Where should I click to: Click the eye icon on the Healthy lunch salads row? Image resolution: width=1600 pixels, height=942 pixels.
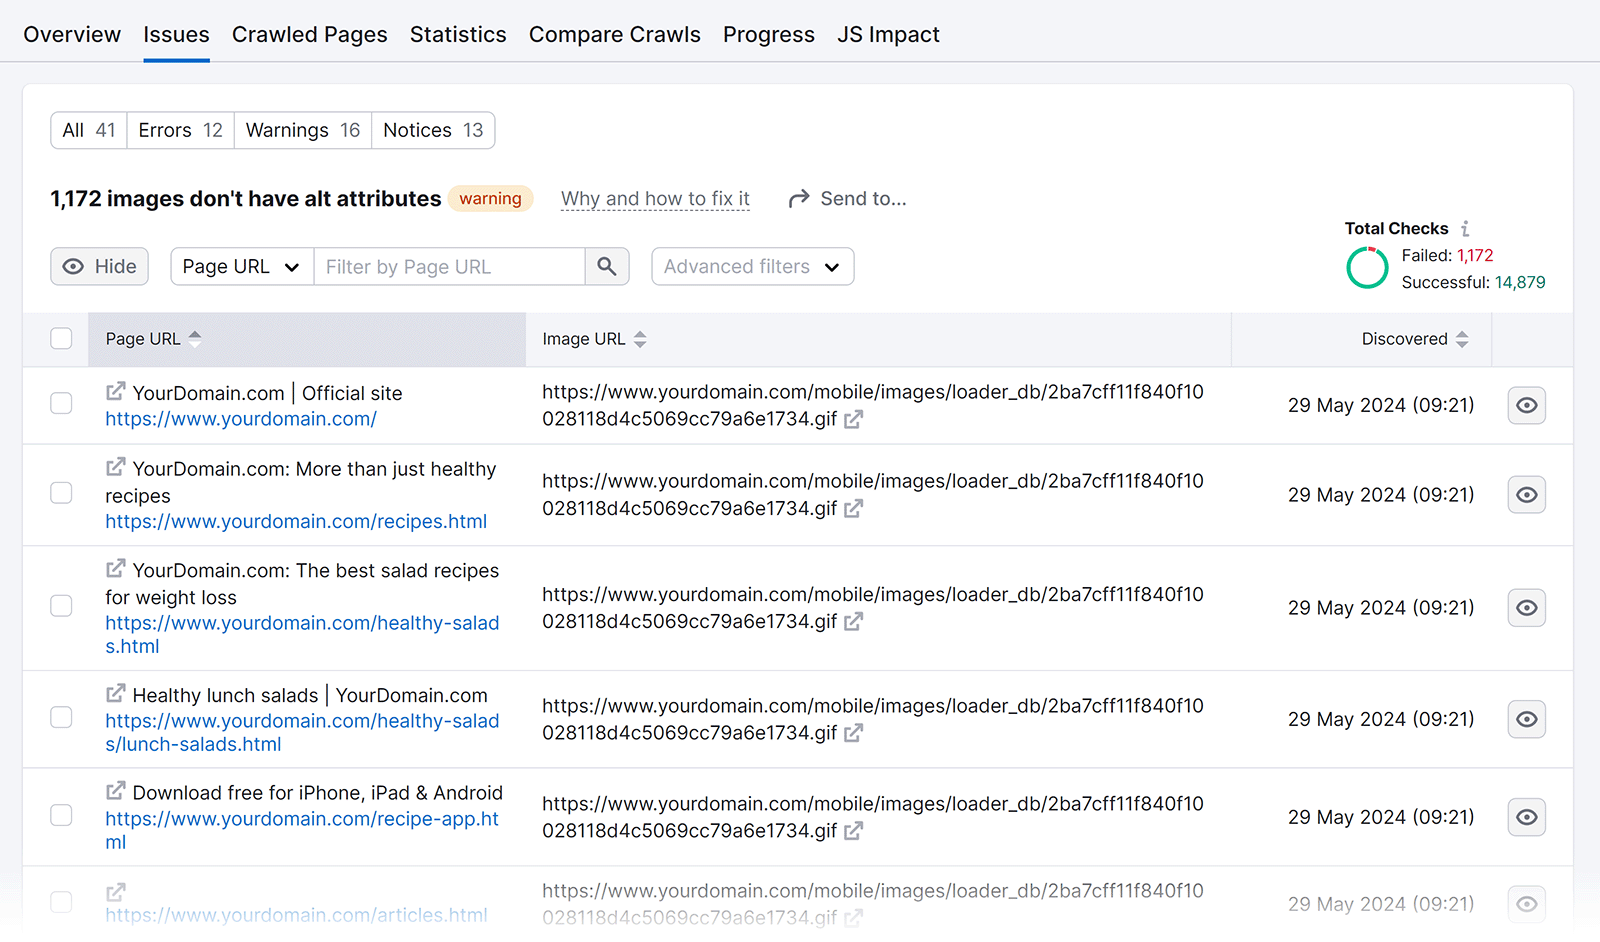pyautogui.click(x=1526, y=718)
